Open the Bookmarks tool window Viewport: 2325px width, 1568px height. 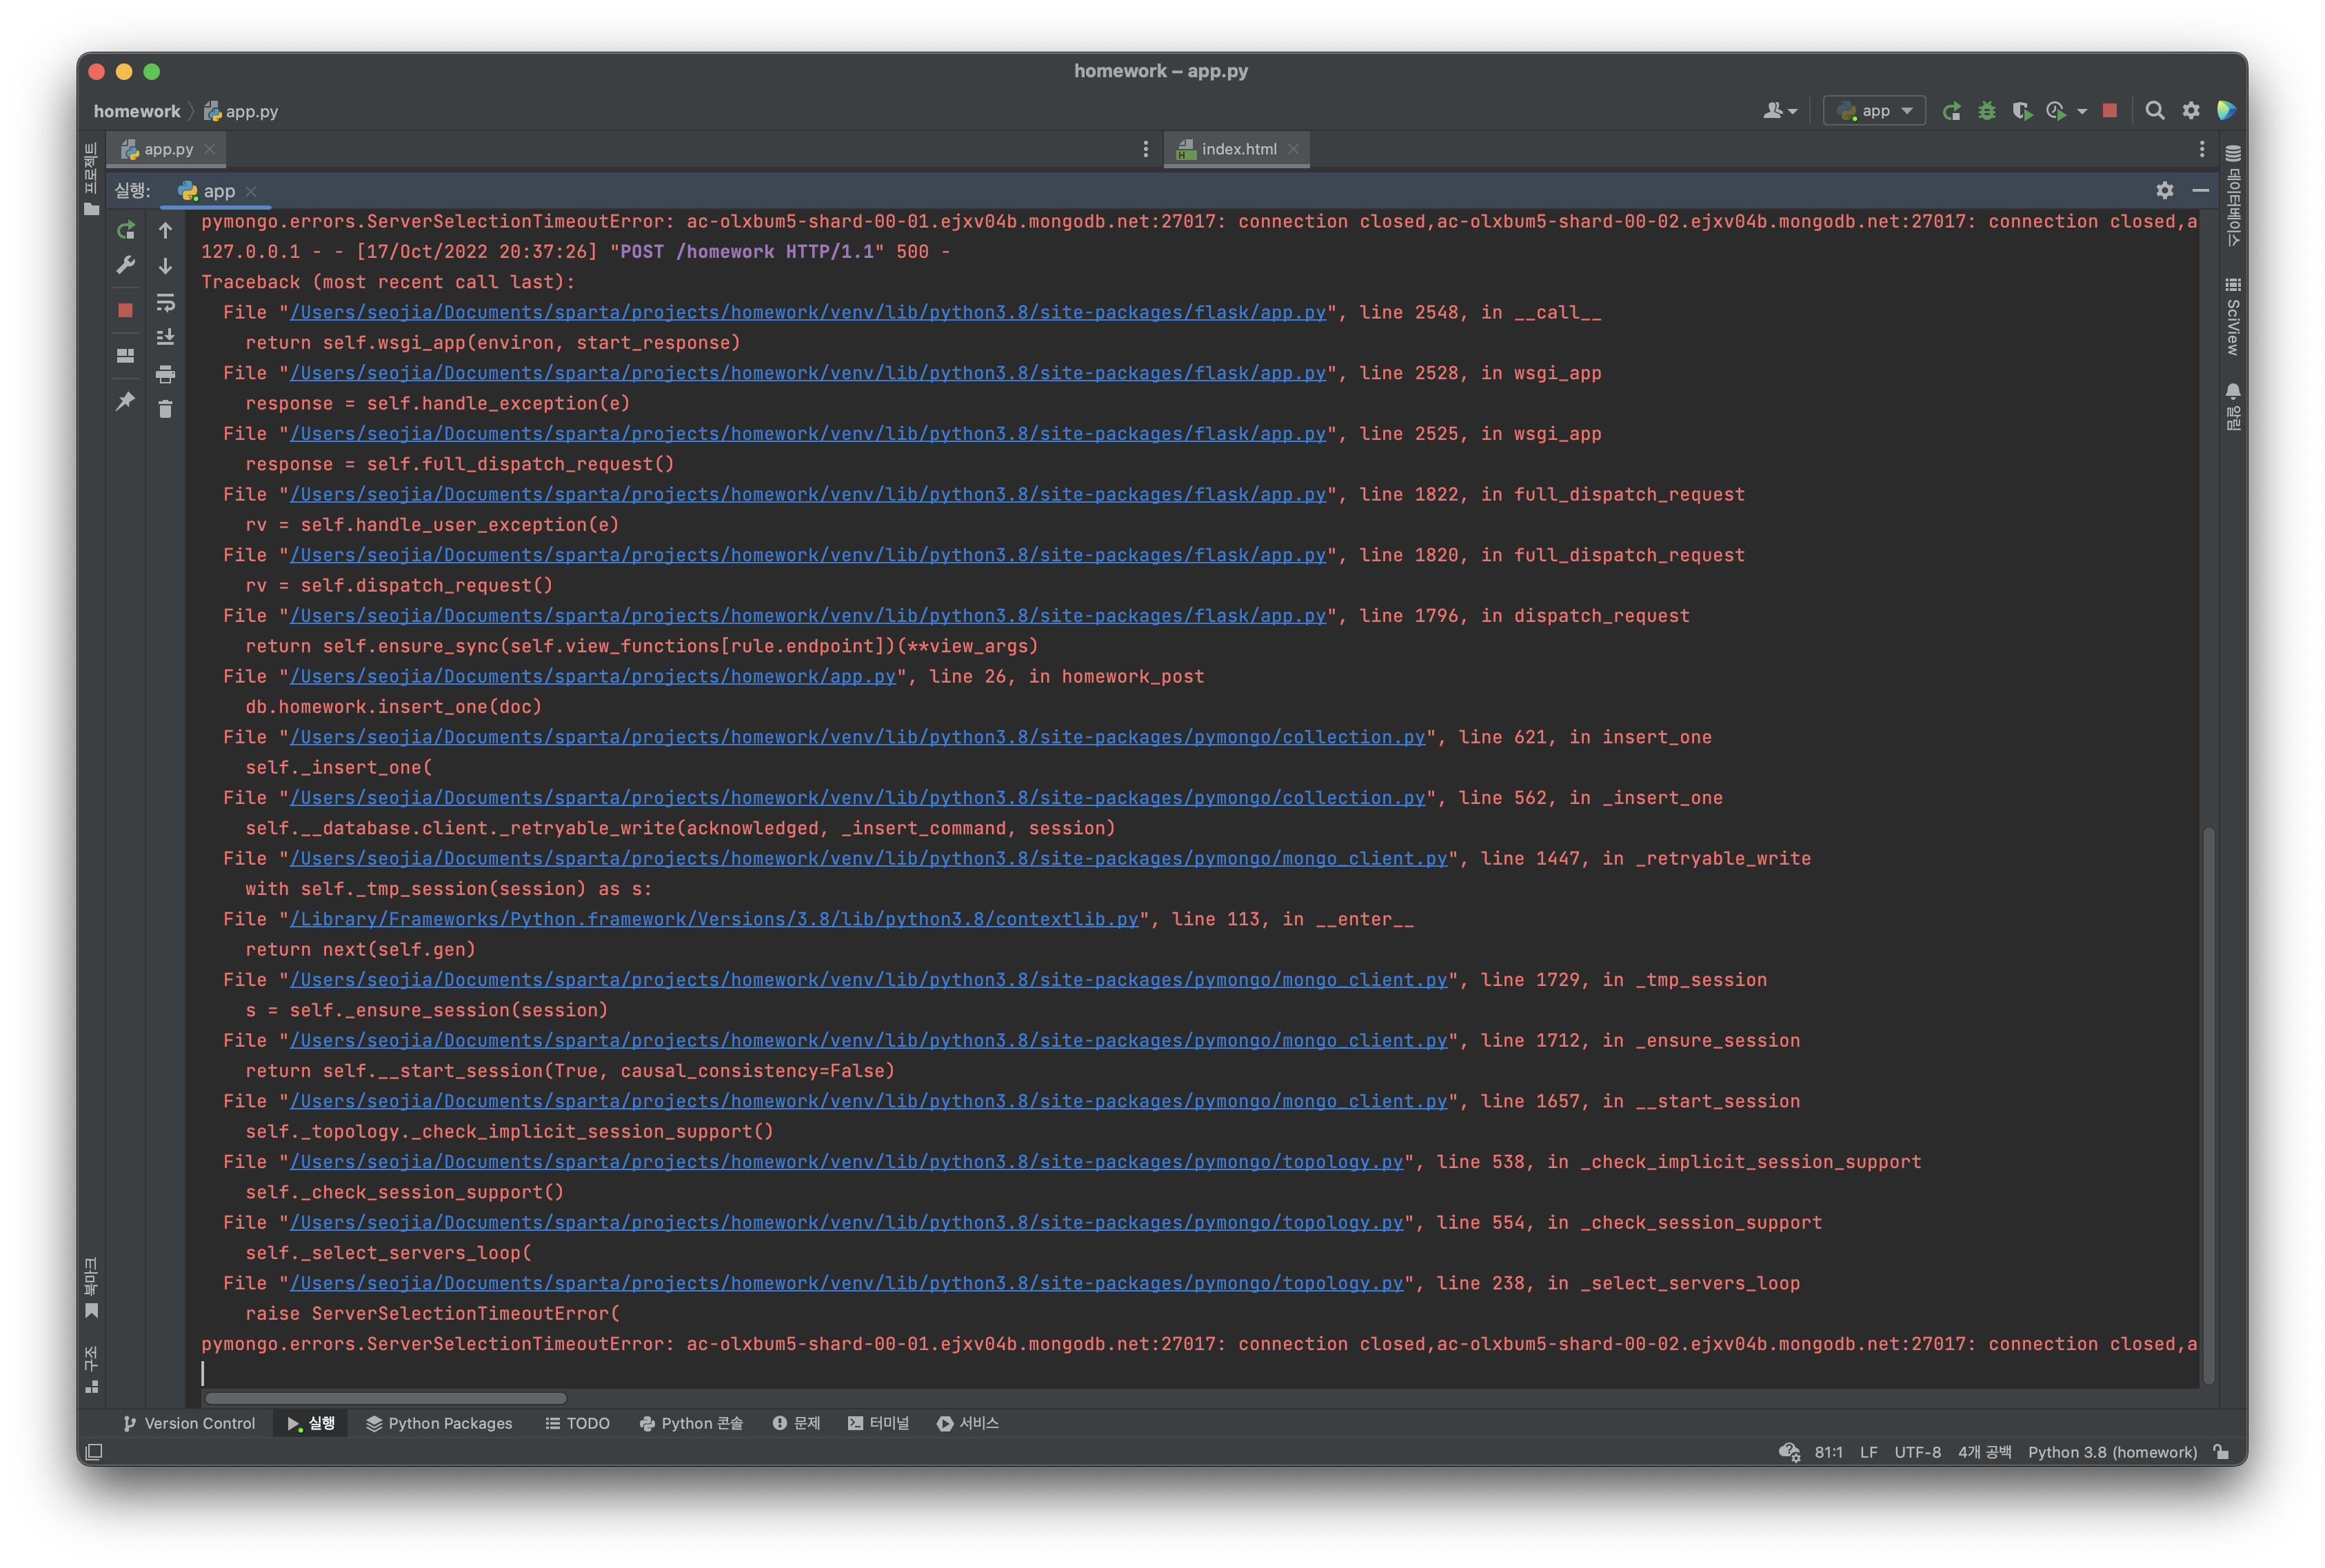coord(91,1288)
